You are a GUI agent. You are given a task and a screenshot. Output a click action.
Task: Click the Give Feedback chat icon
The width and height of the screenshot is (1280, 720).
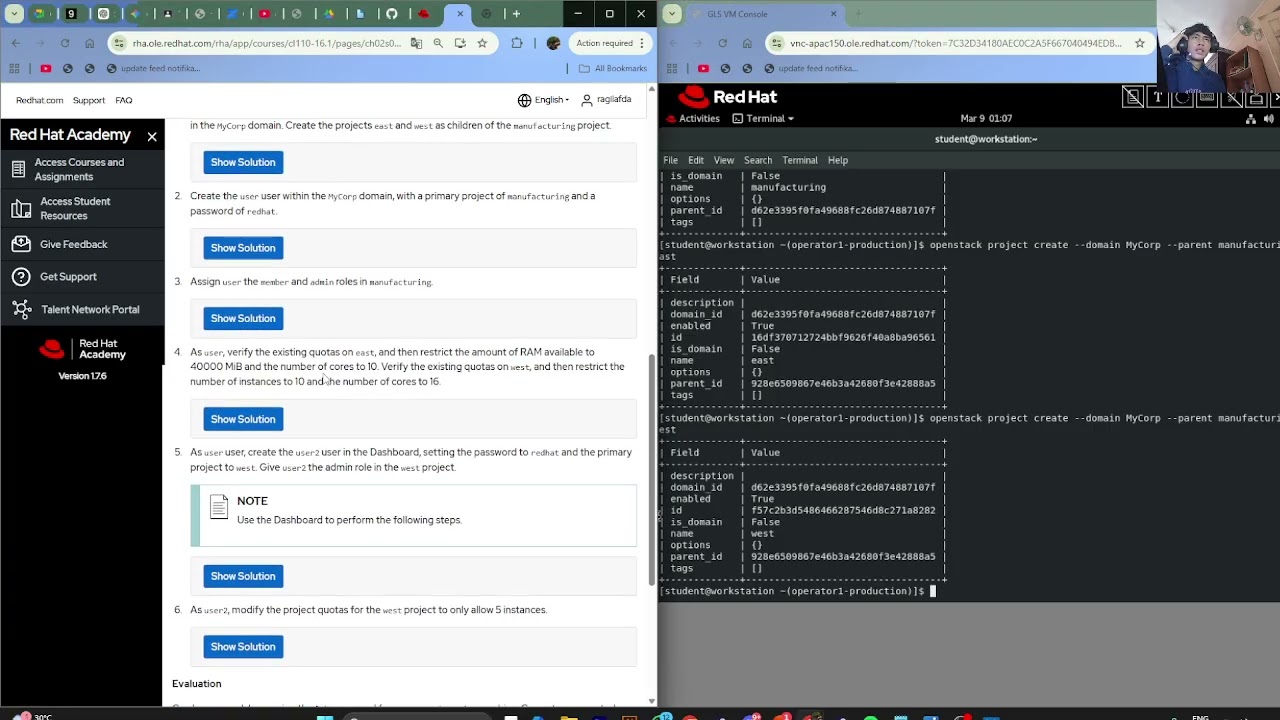[22, 244]
